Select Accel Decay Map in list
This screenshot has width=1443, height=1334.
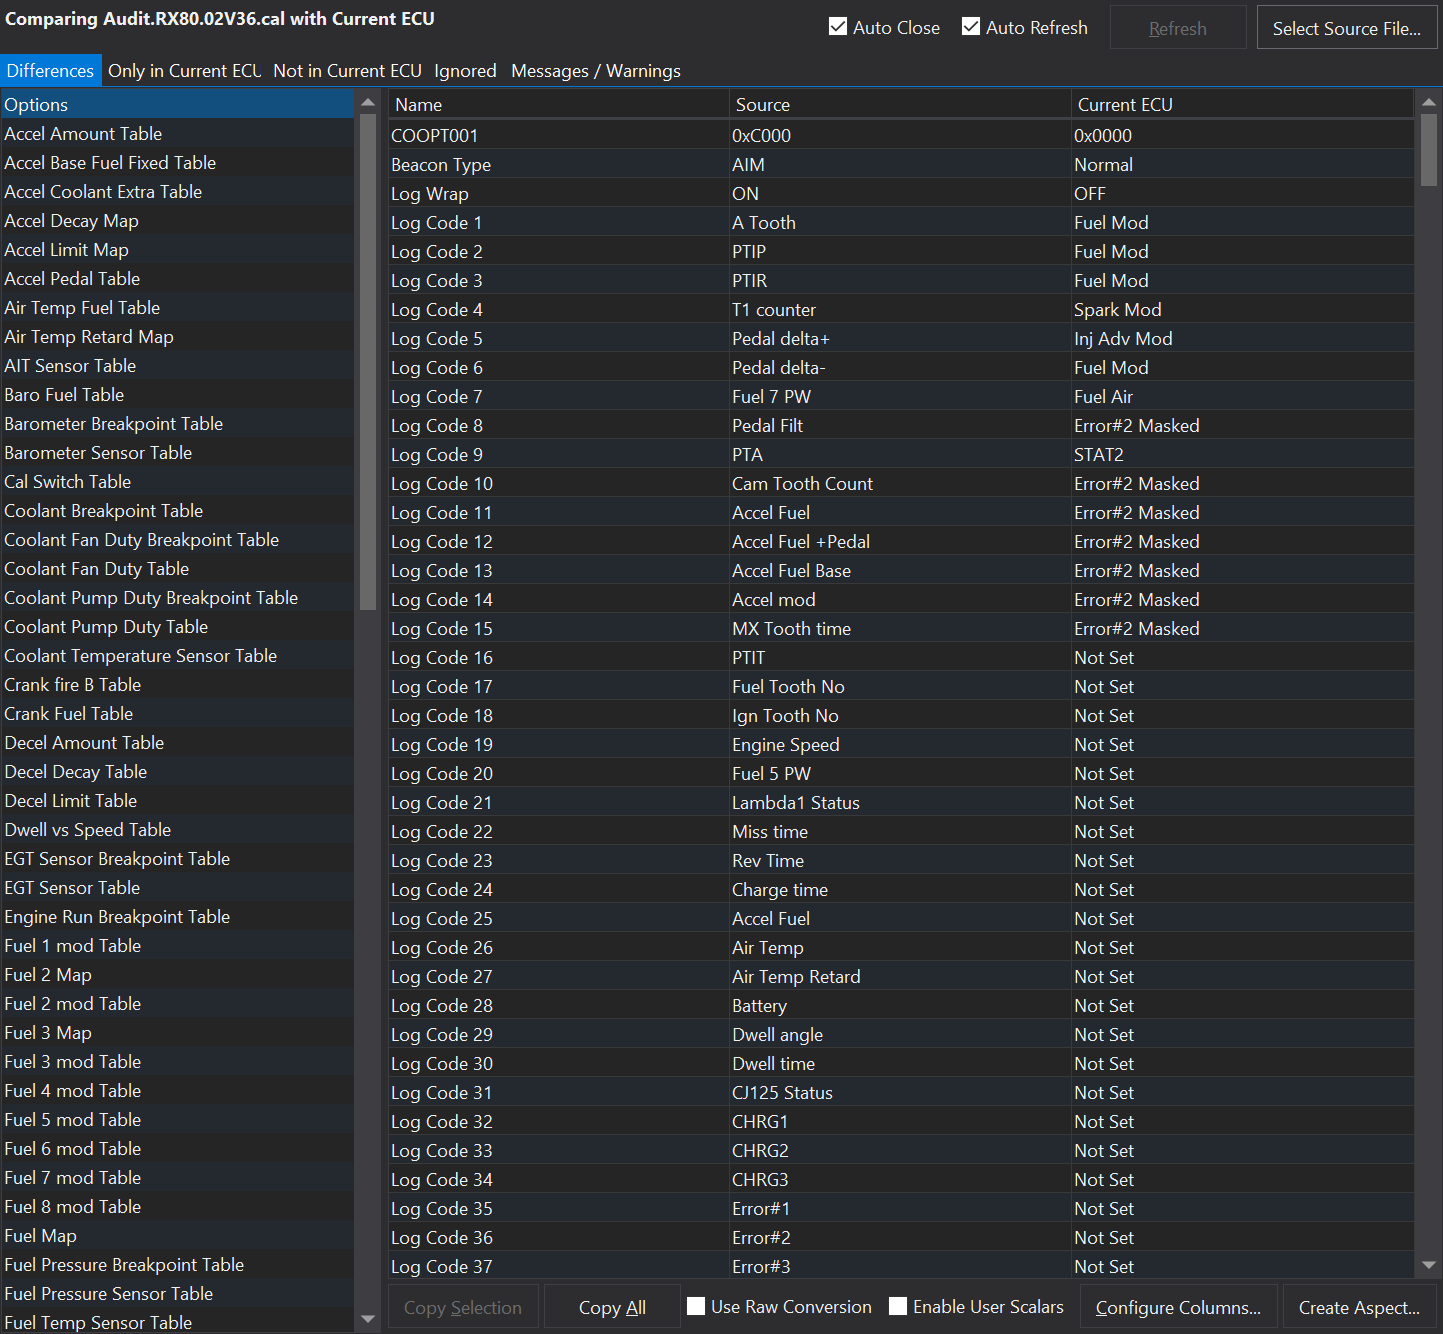coord(71,221)
